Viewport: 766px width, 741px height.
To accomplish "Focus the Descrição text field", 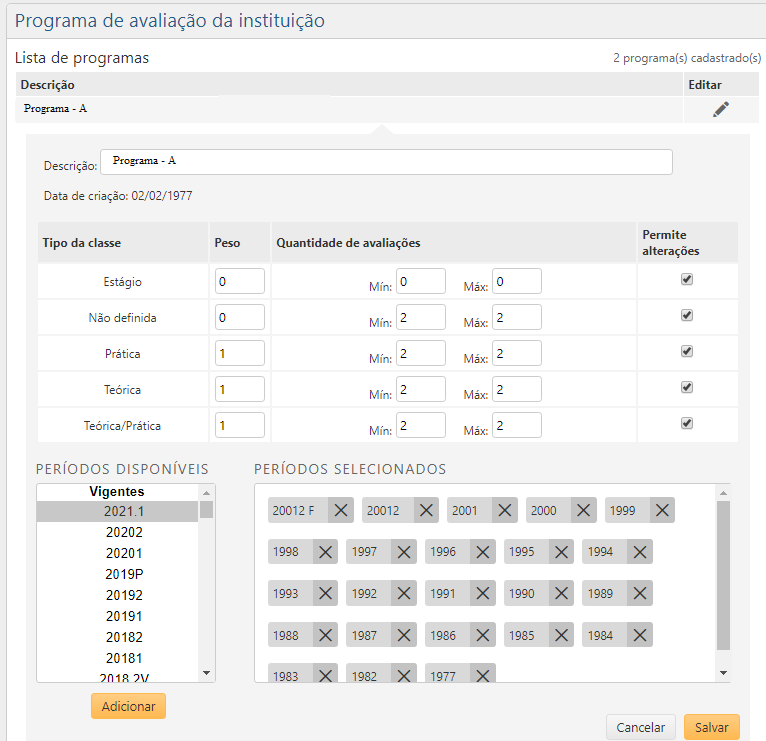I will 386,162.
